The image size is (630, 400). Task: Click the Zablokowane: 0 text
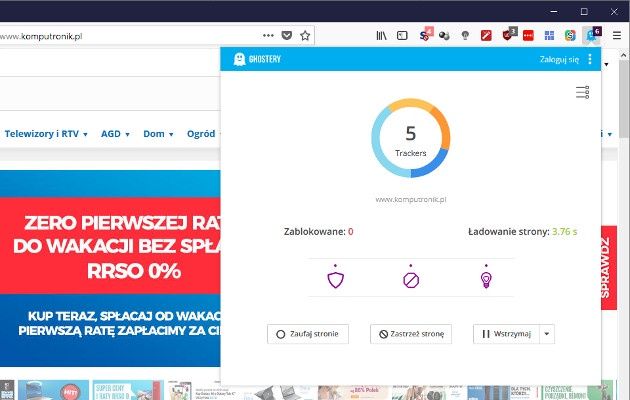point(319,232)
